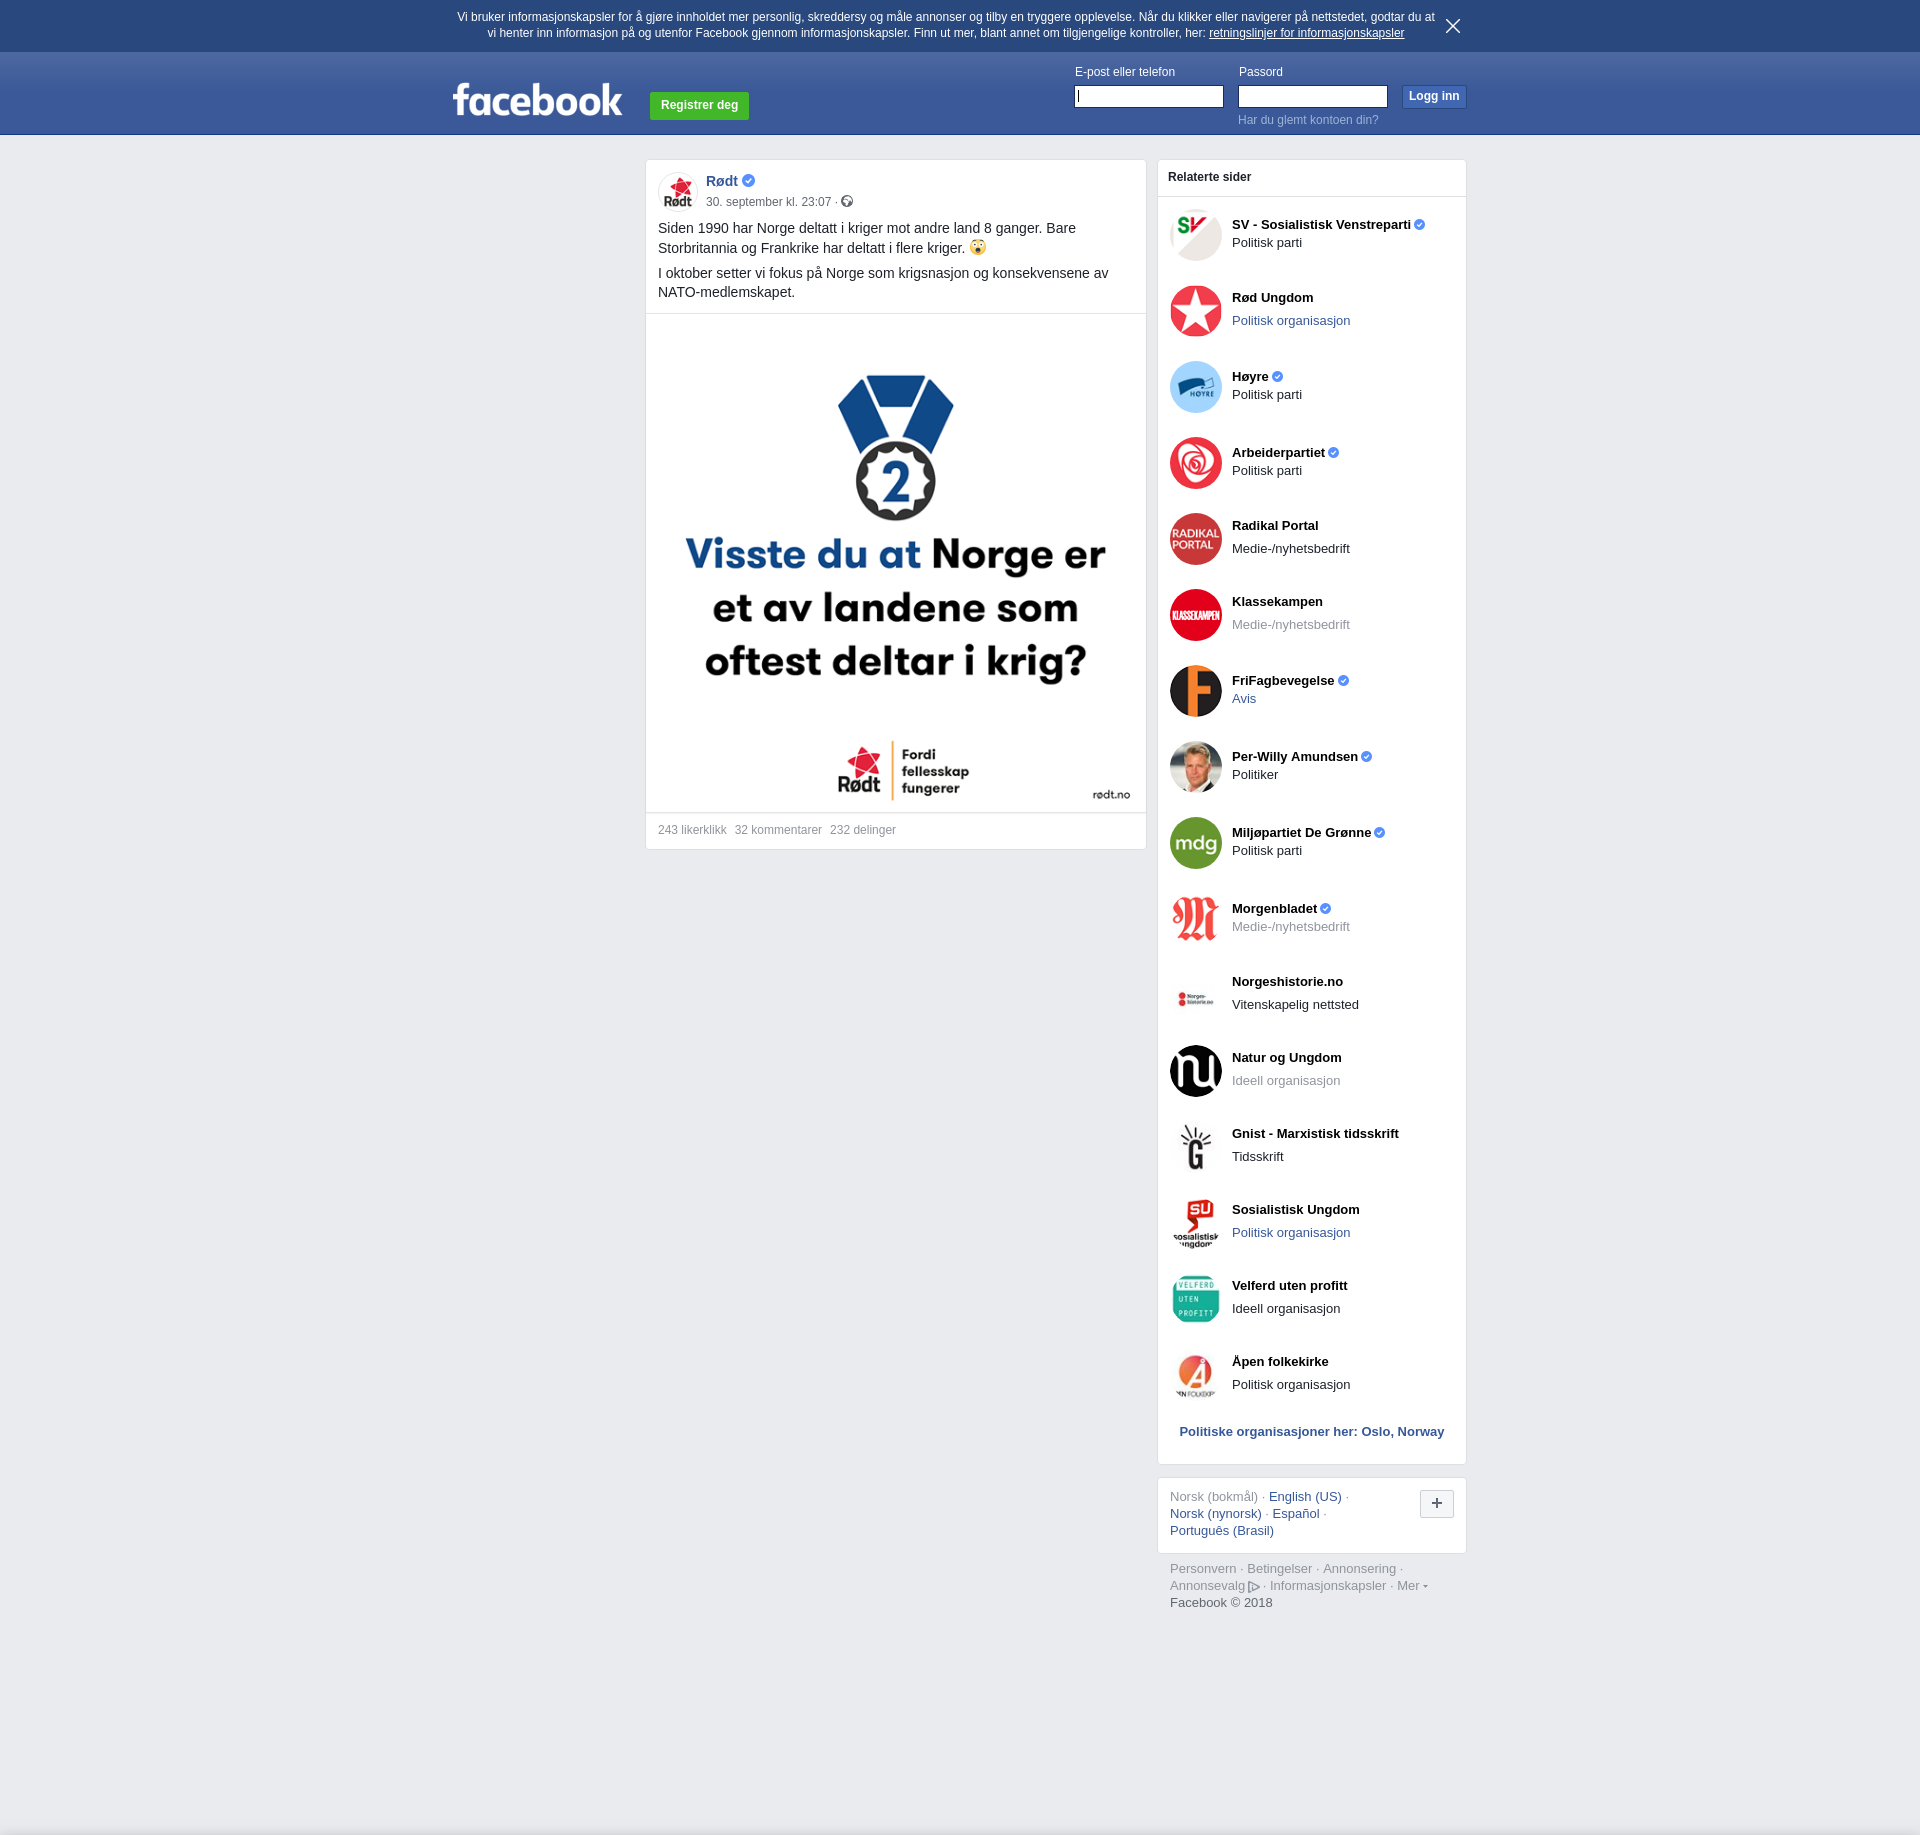Switch language to Español
1920x1835 pixels.
pyautogui.click(x=1296, y=1514)
